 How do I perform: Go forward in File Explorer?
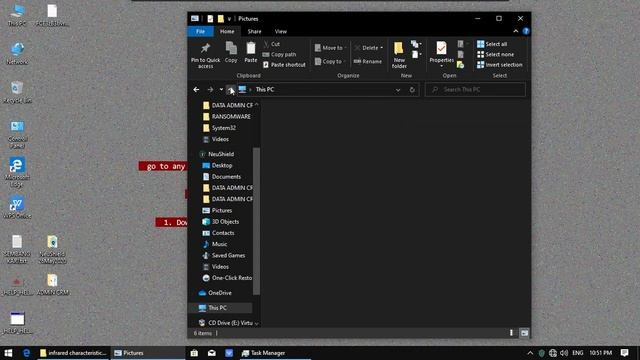click(x=210, y=89)
